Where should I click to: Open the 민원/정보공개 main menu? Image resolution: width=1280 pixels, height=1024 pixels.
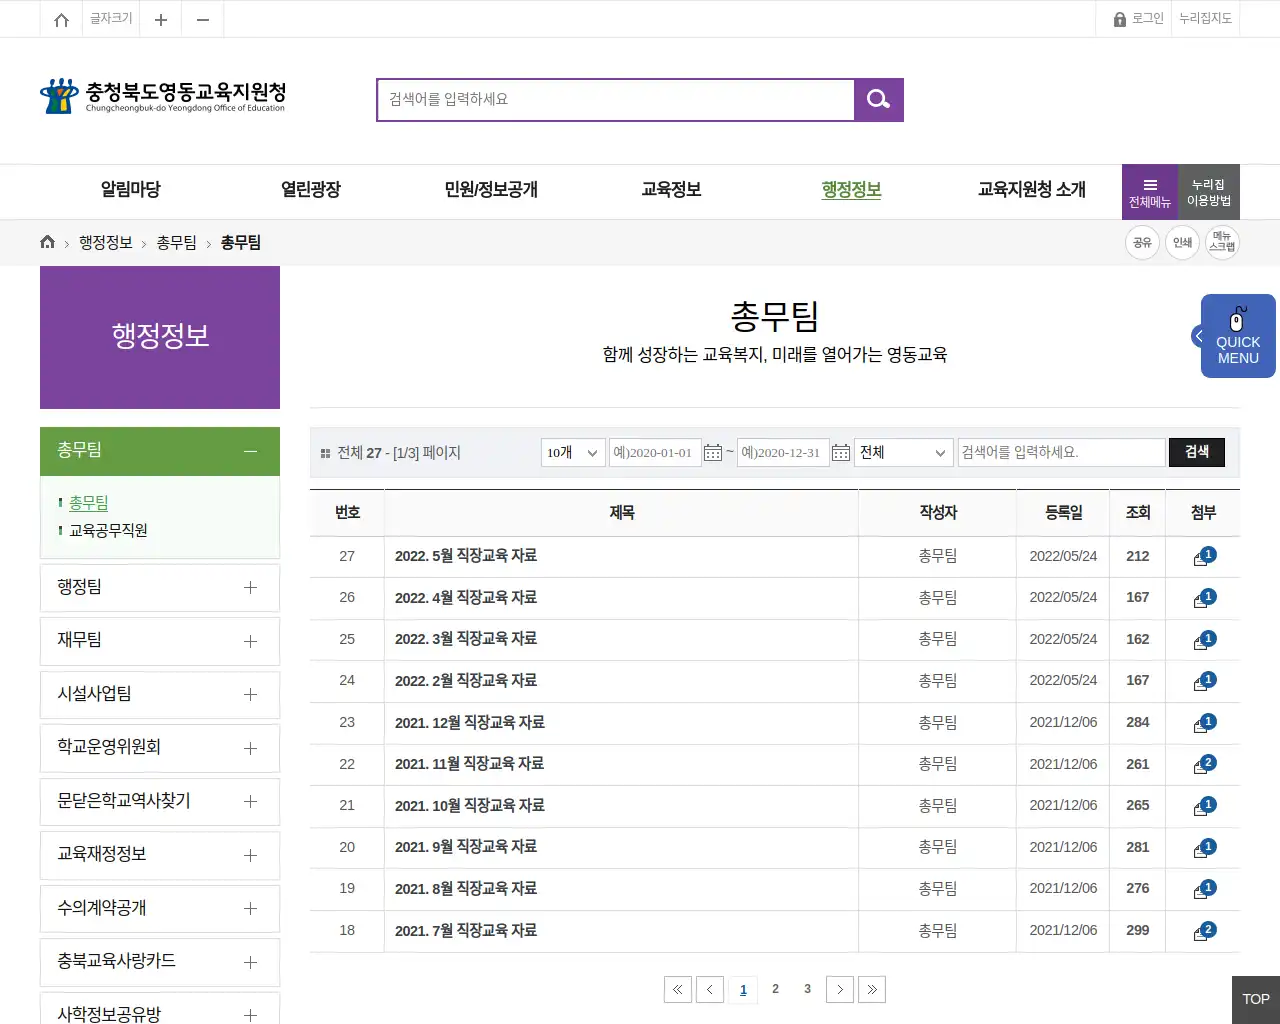491,190
